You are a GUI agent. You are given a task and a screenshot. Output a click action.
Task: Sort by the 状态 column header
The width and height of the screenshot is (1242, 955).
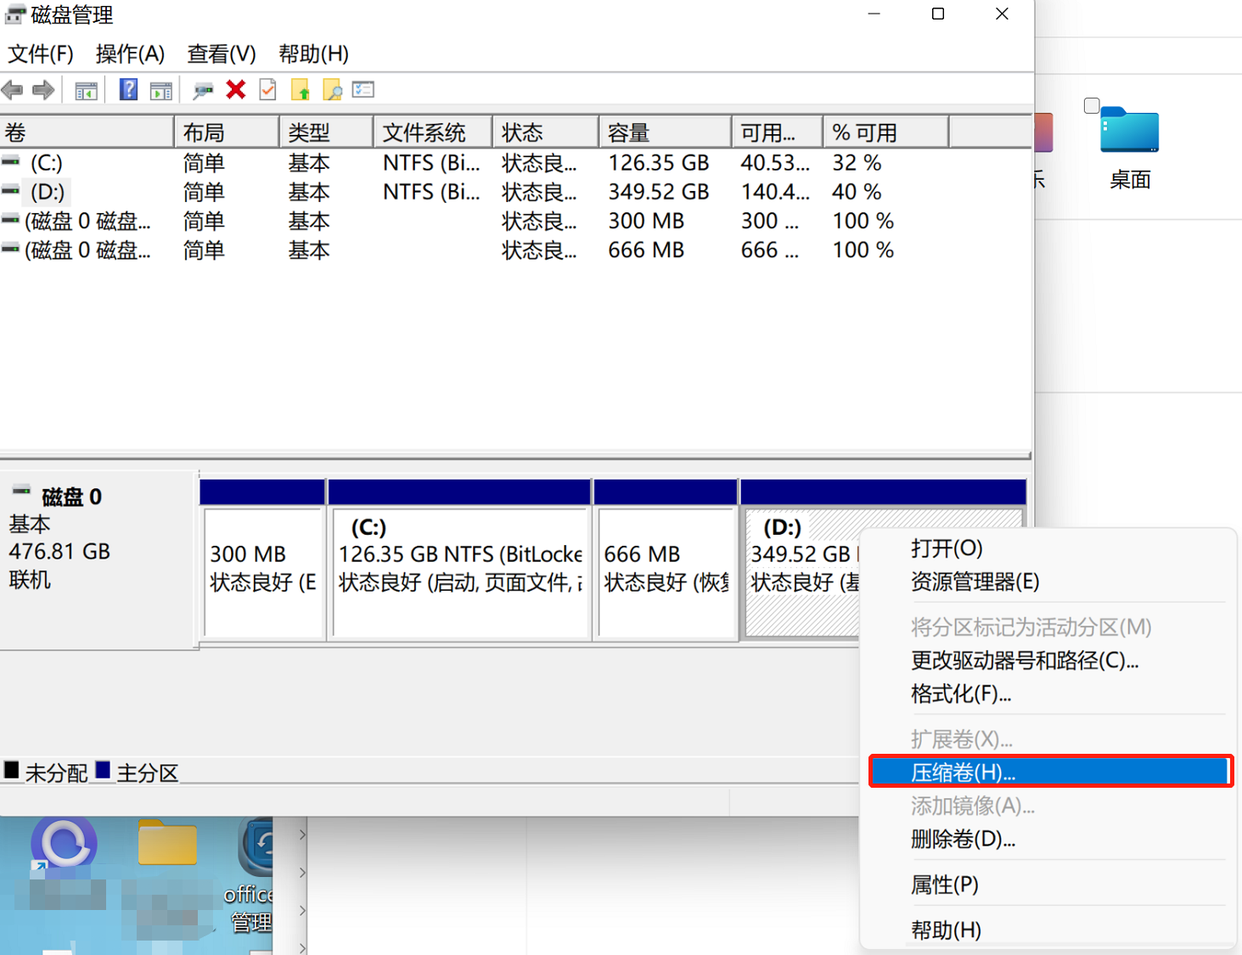pos(546,132)
